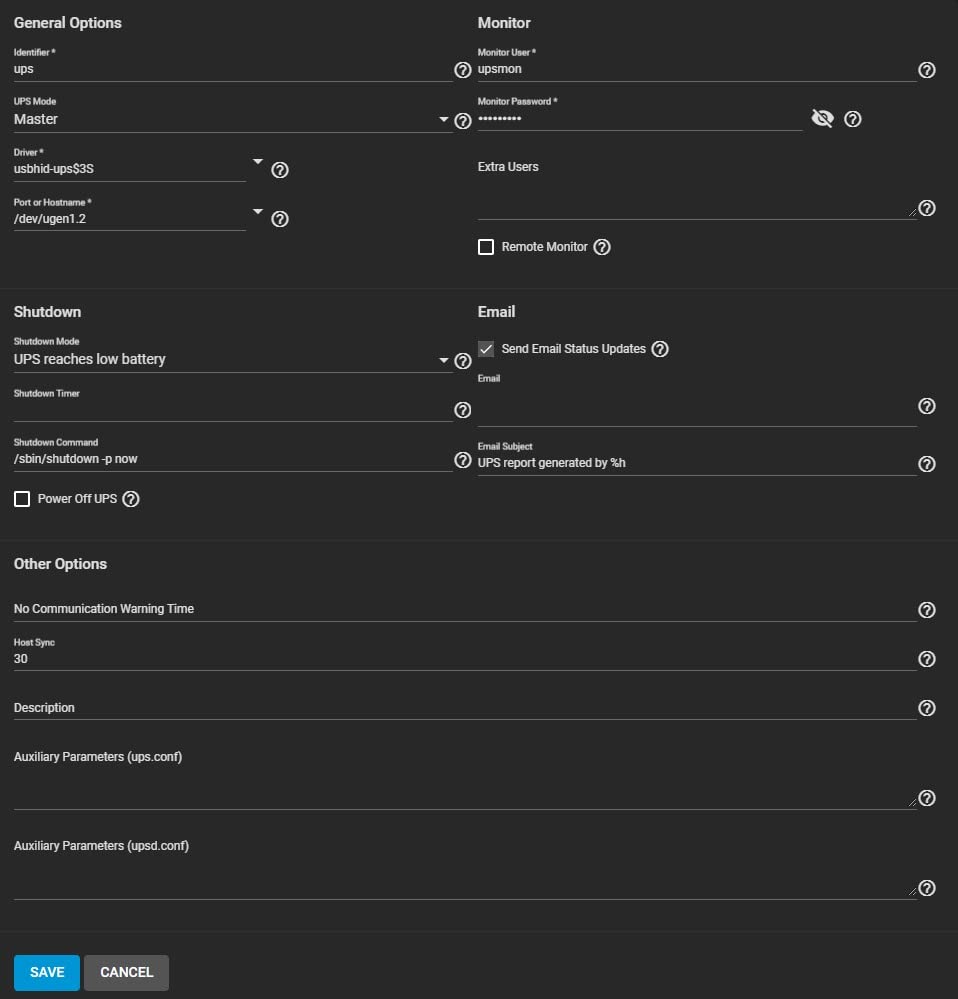958x999 pixels.
Task: Open the Driver dropdown list
Action: [x=258, y=162]
